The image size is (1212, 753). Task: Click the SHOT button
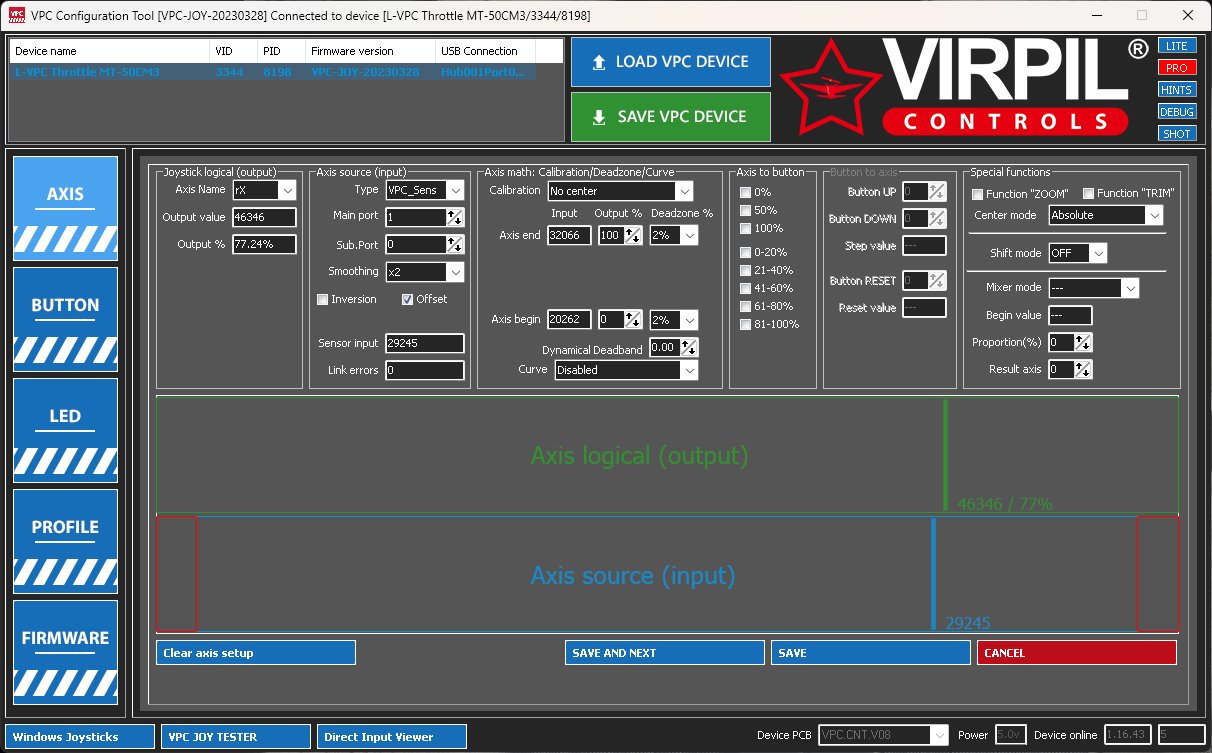[x=1176, y=134]
